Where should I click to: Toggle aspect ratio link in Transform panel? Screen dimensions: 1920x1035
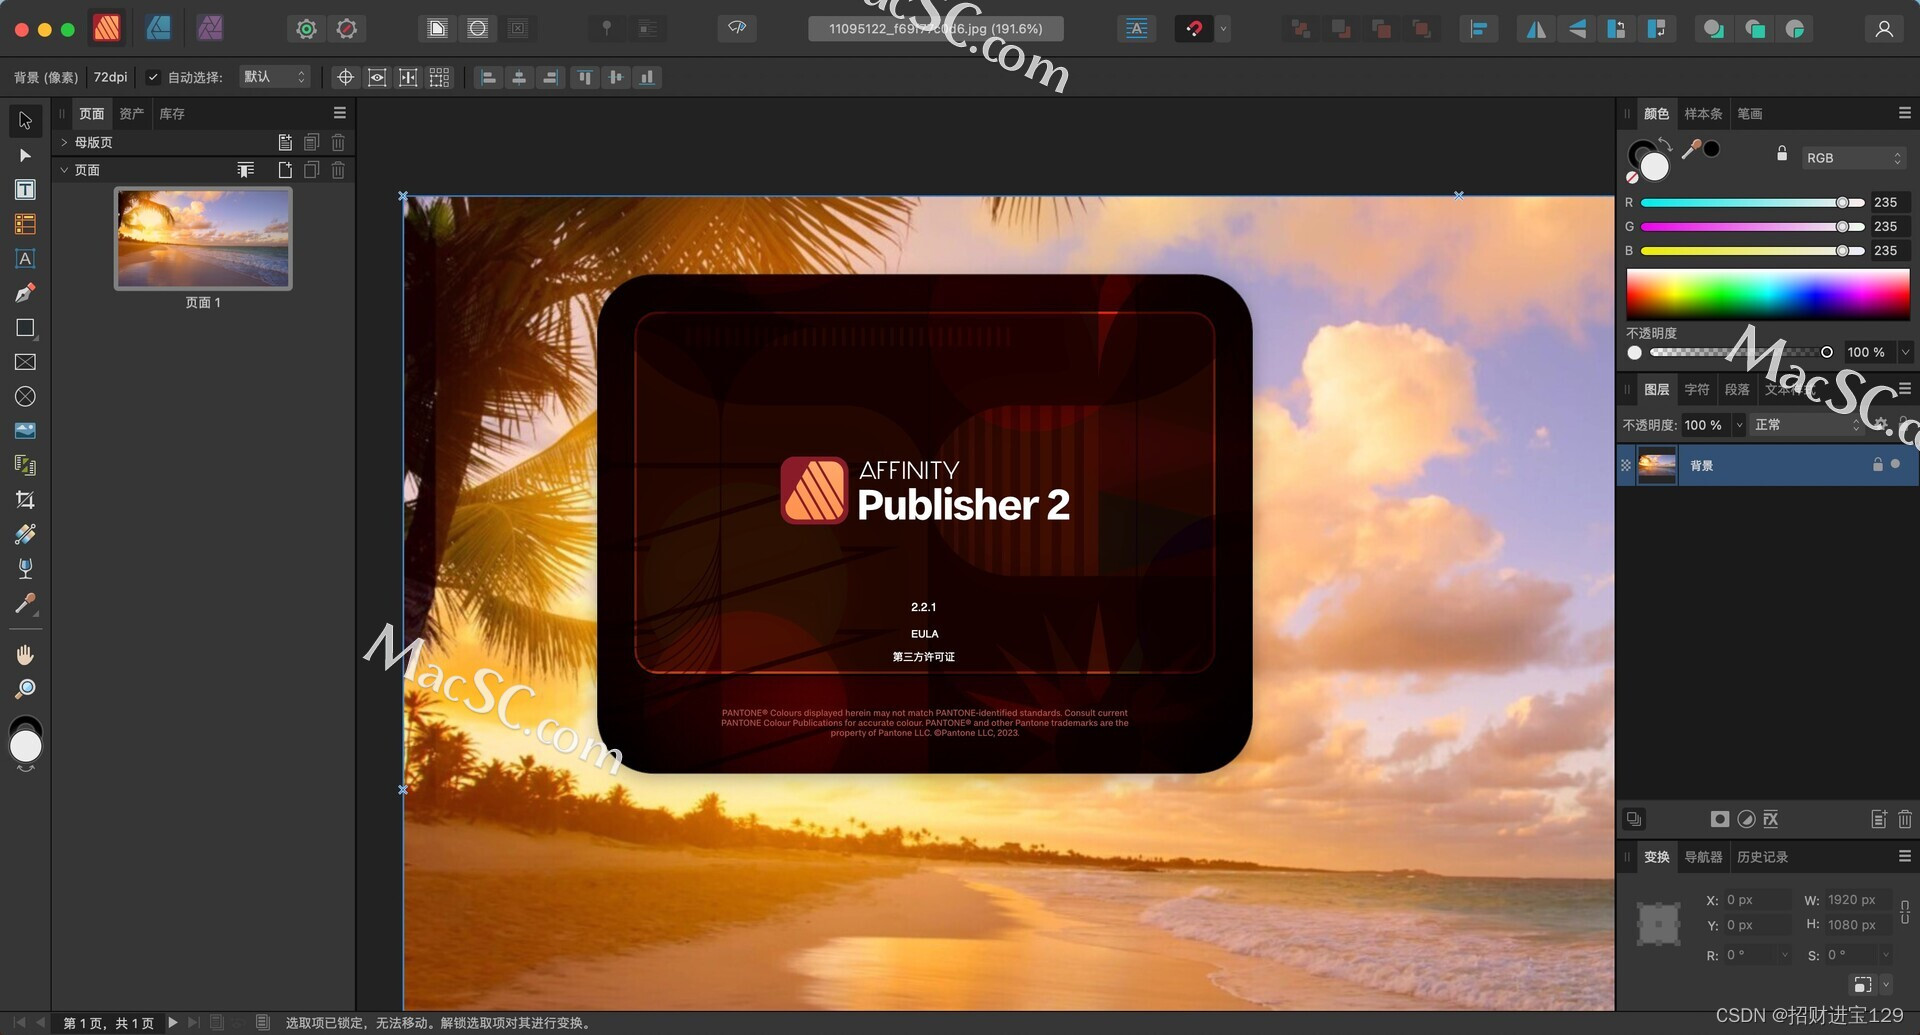(1905, 912)
